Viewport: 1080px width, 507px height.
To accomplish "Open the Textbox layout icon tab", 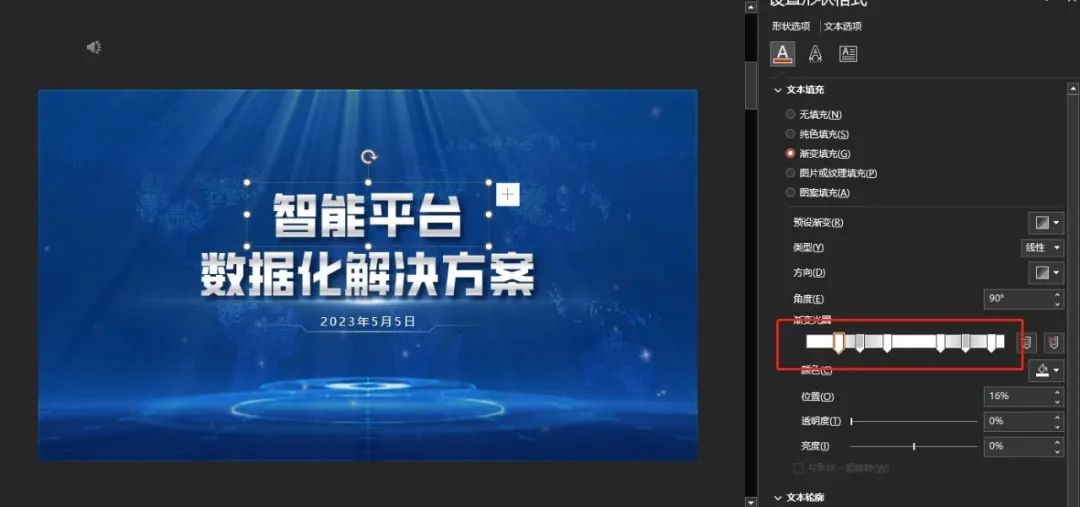I will 848,54.
